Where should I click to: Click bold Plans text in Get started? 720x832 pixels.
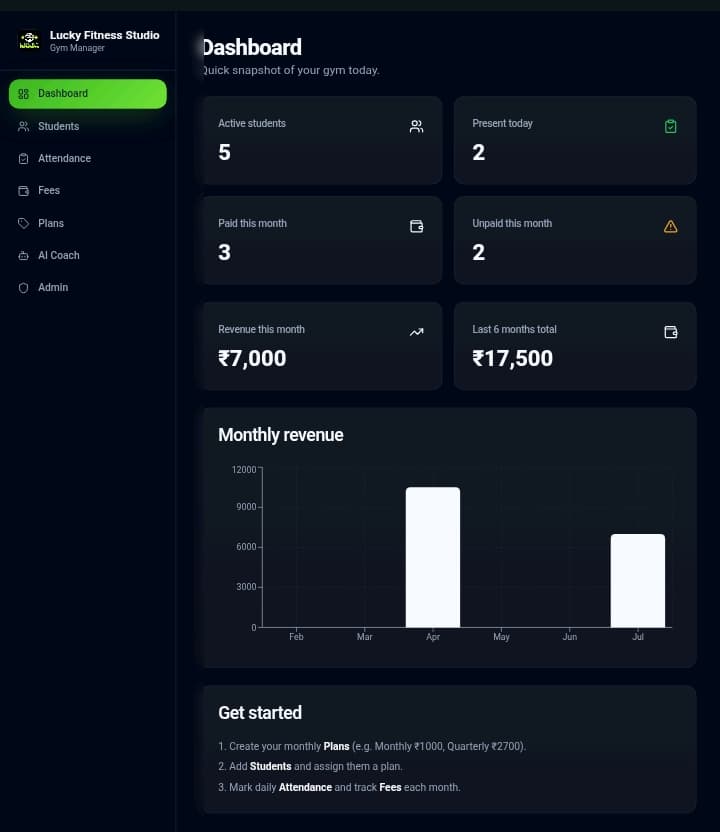click(x=336, y=746)
